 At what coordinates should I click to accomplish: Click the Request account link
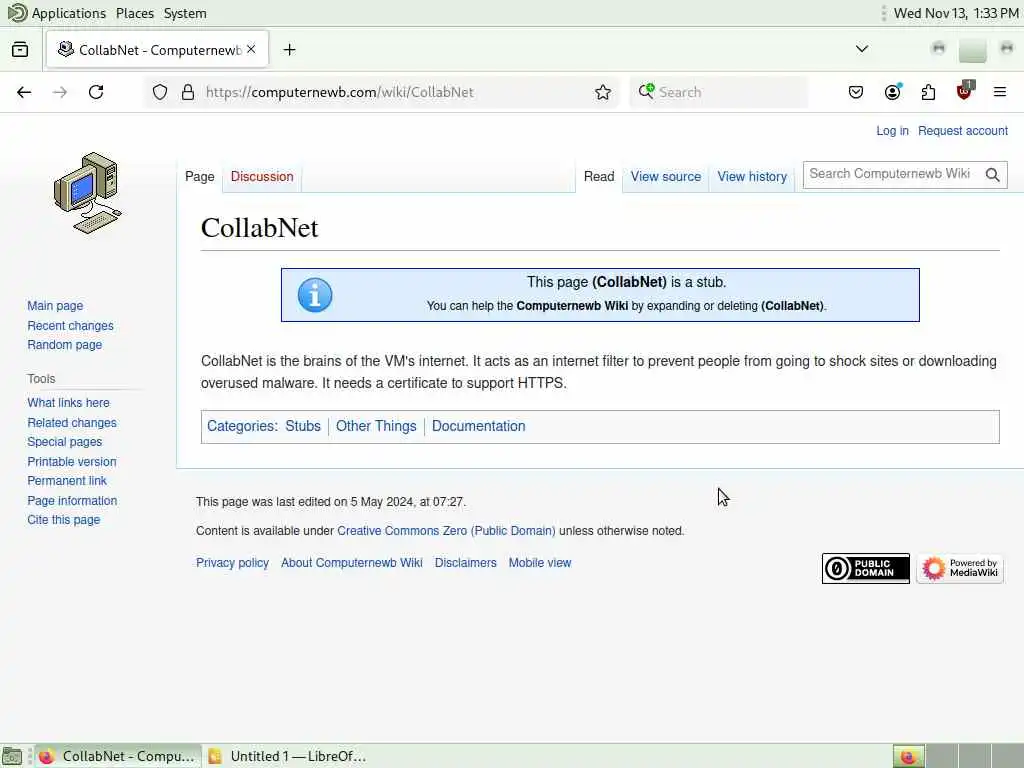[x=963, y=131]
